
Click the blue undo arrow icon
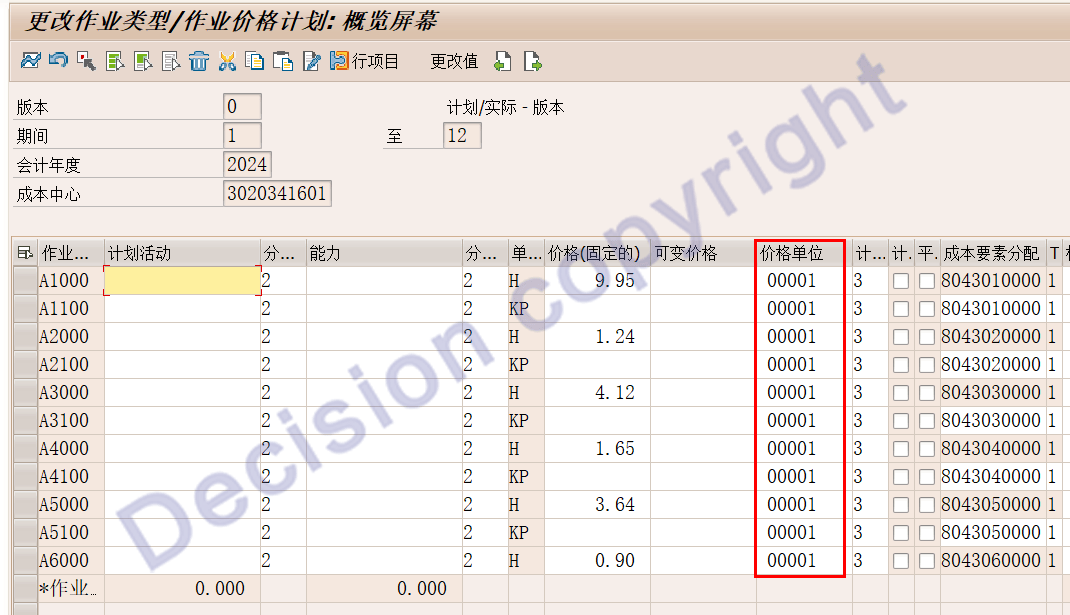(58, 61)
